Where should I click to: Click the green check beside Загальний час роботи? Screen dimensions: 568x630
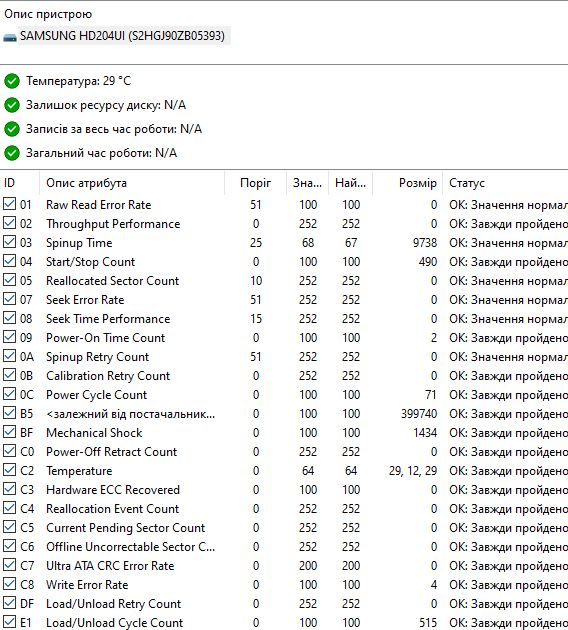coord(12,153)
